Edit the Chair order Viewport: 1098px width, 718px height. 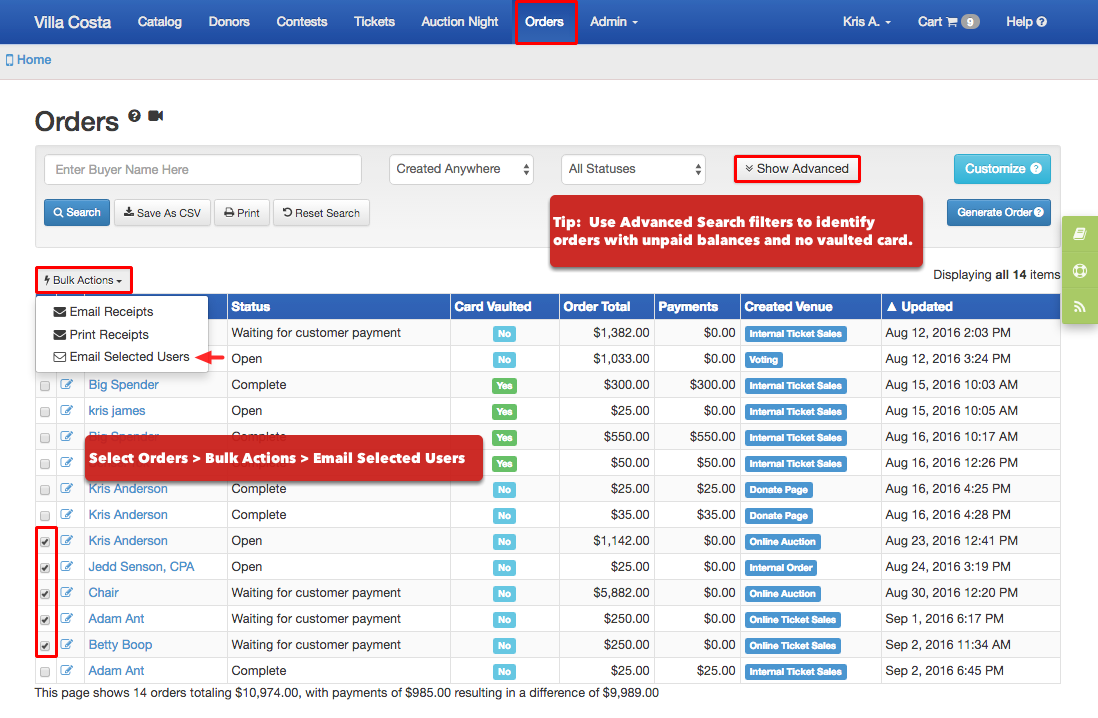pos(67,593)
